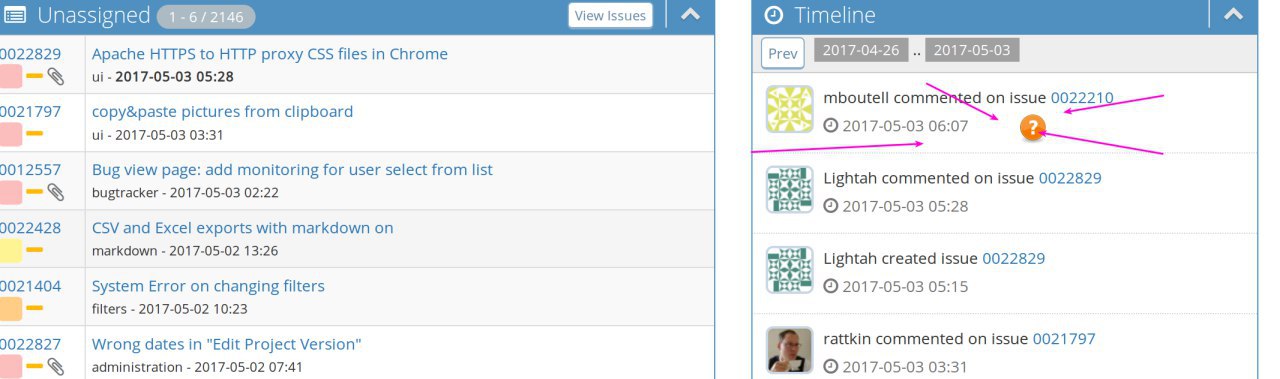Click the orange question mark icon

click(1033, 128)
